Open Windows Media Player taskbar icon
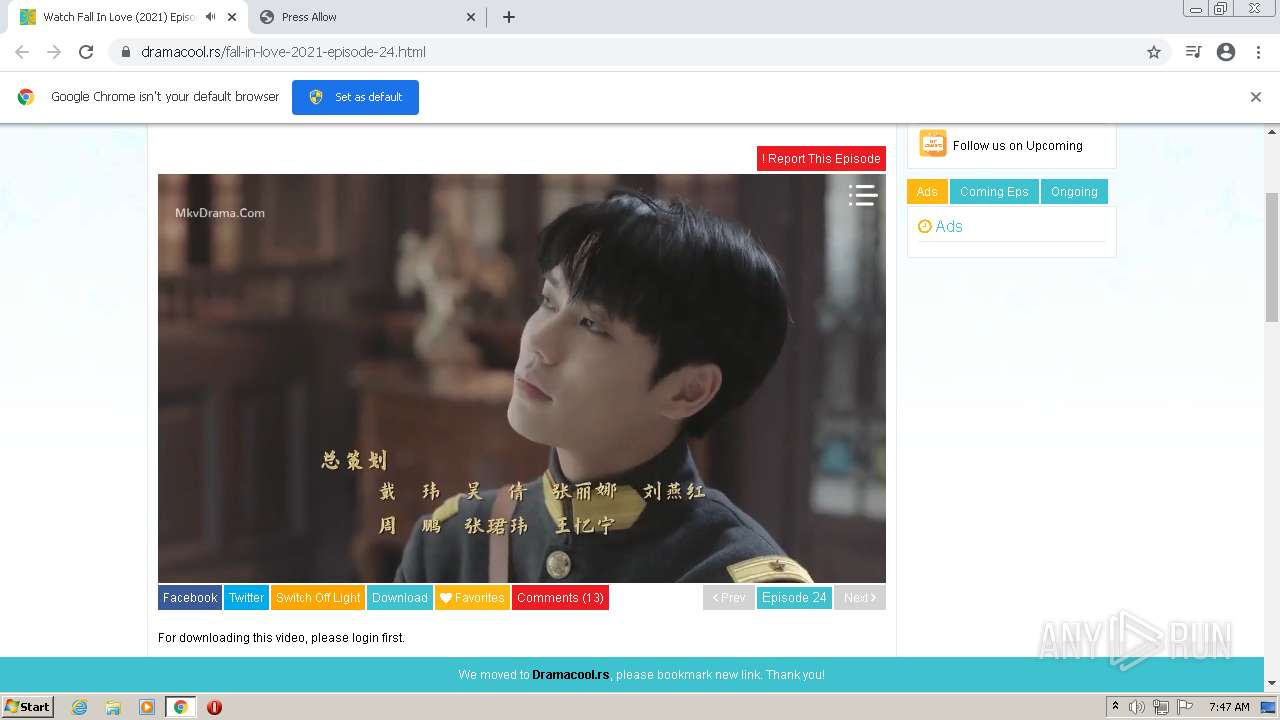Viewport: 1280px width, 720px height. click(x=147, y=707)
